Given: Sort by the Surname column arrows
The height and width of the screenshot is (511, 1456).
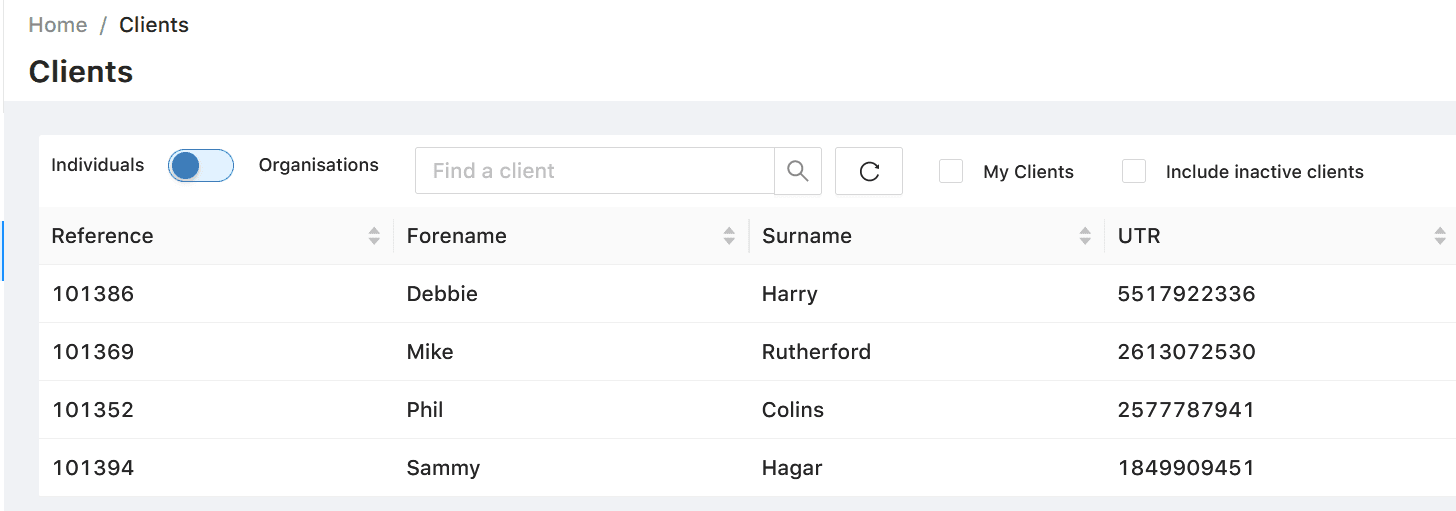Looking at the screenshot, I should (x=1085, y=236).
